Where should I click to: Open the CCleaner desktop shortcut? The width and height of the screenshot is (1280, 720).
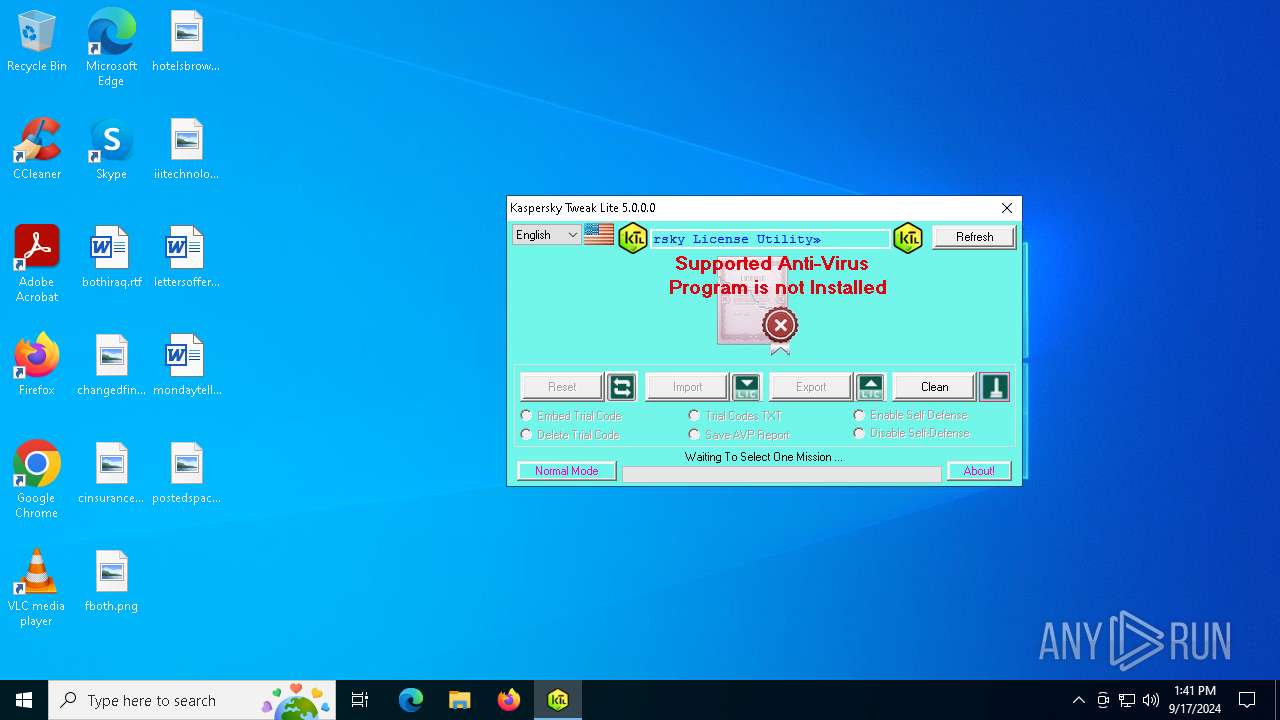37,150
